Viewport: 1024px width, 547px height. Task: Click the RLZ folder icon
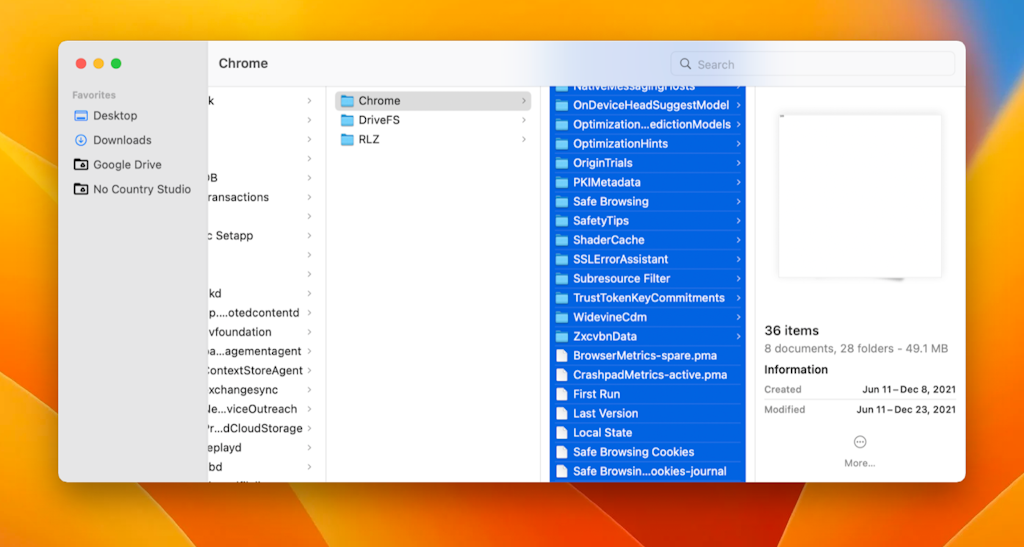click(x=347, y=140)
